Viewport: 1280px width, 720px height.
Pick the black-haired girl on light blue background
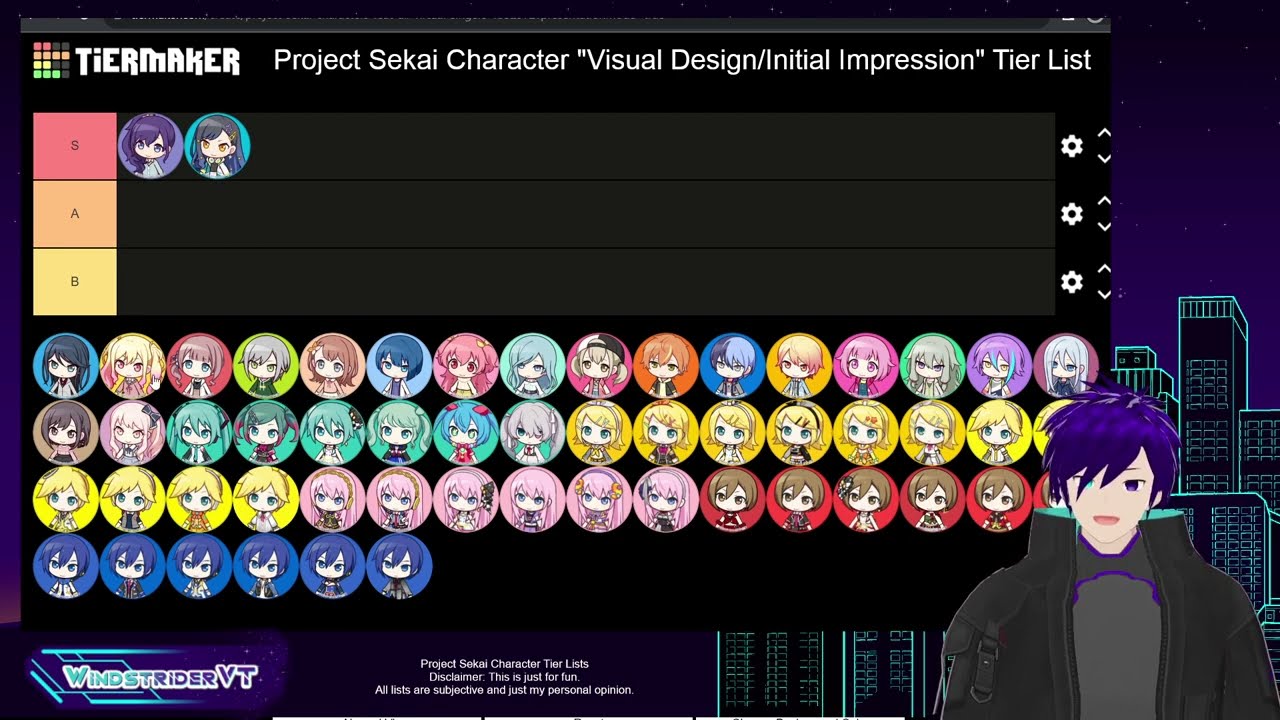66,366
